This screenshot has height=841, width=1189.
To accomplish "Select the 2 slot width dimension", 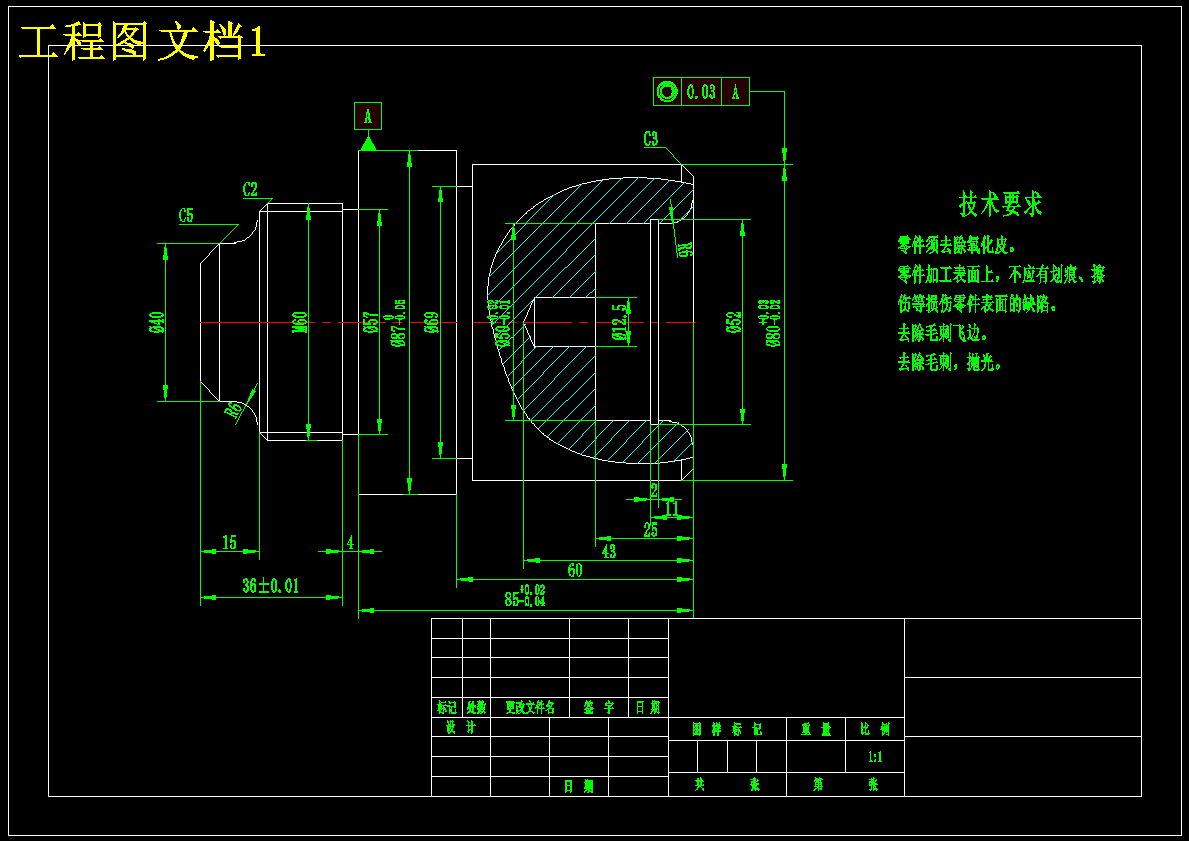I will (654, 490).
